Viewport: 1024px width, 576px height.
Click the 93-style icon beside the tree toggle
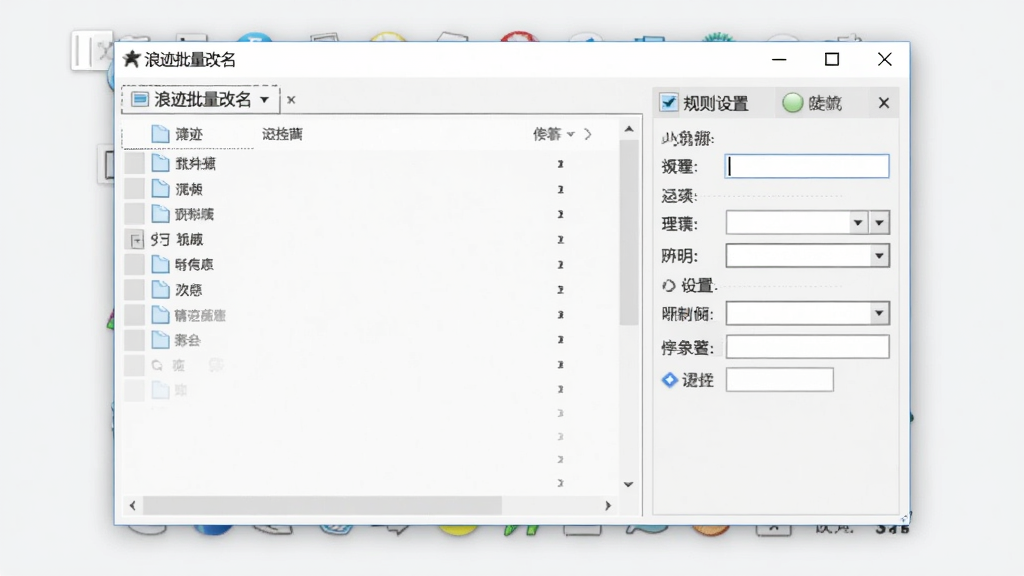click(x=160, y=240)
